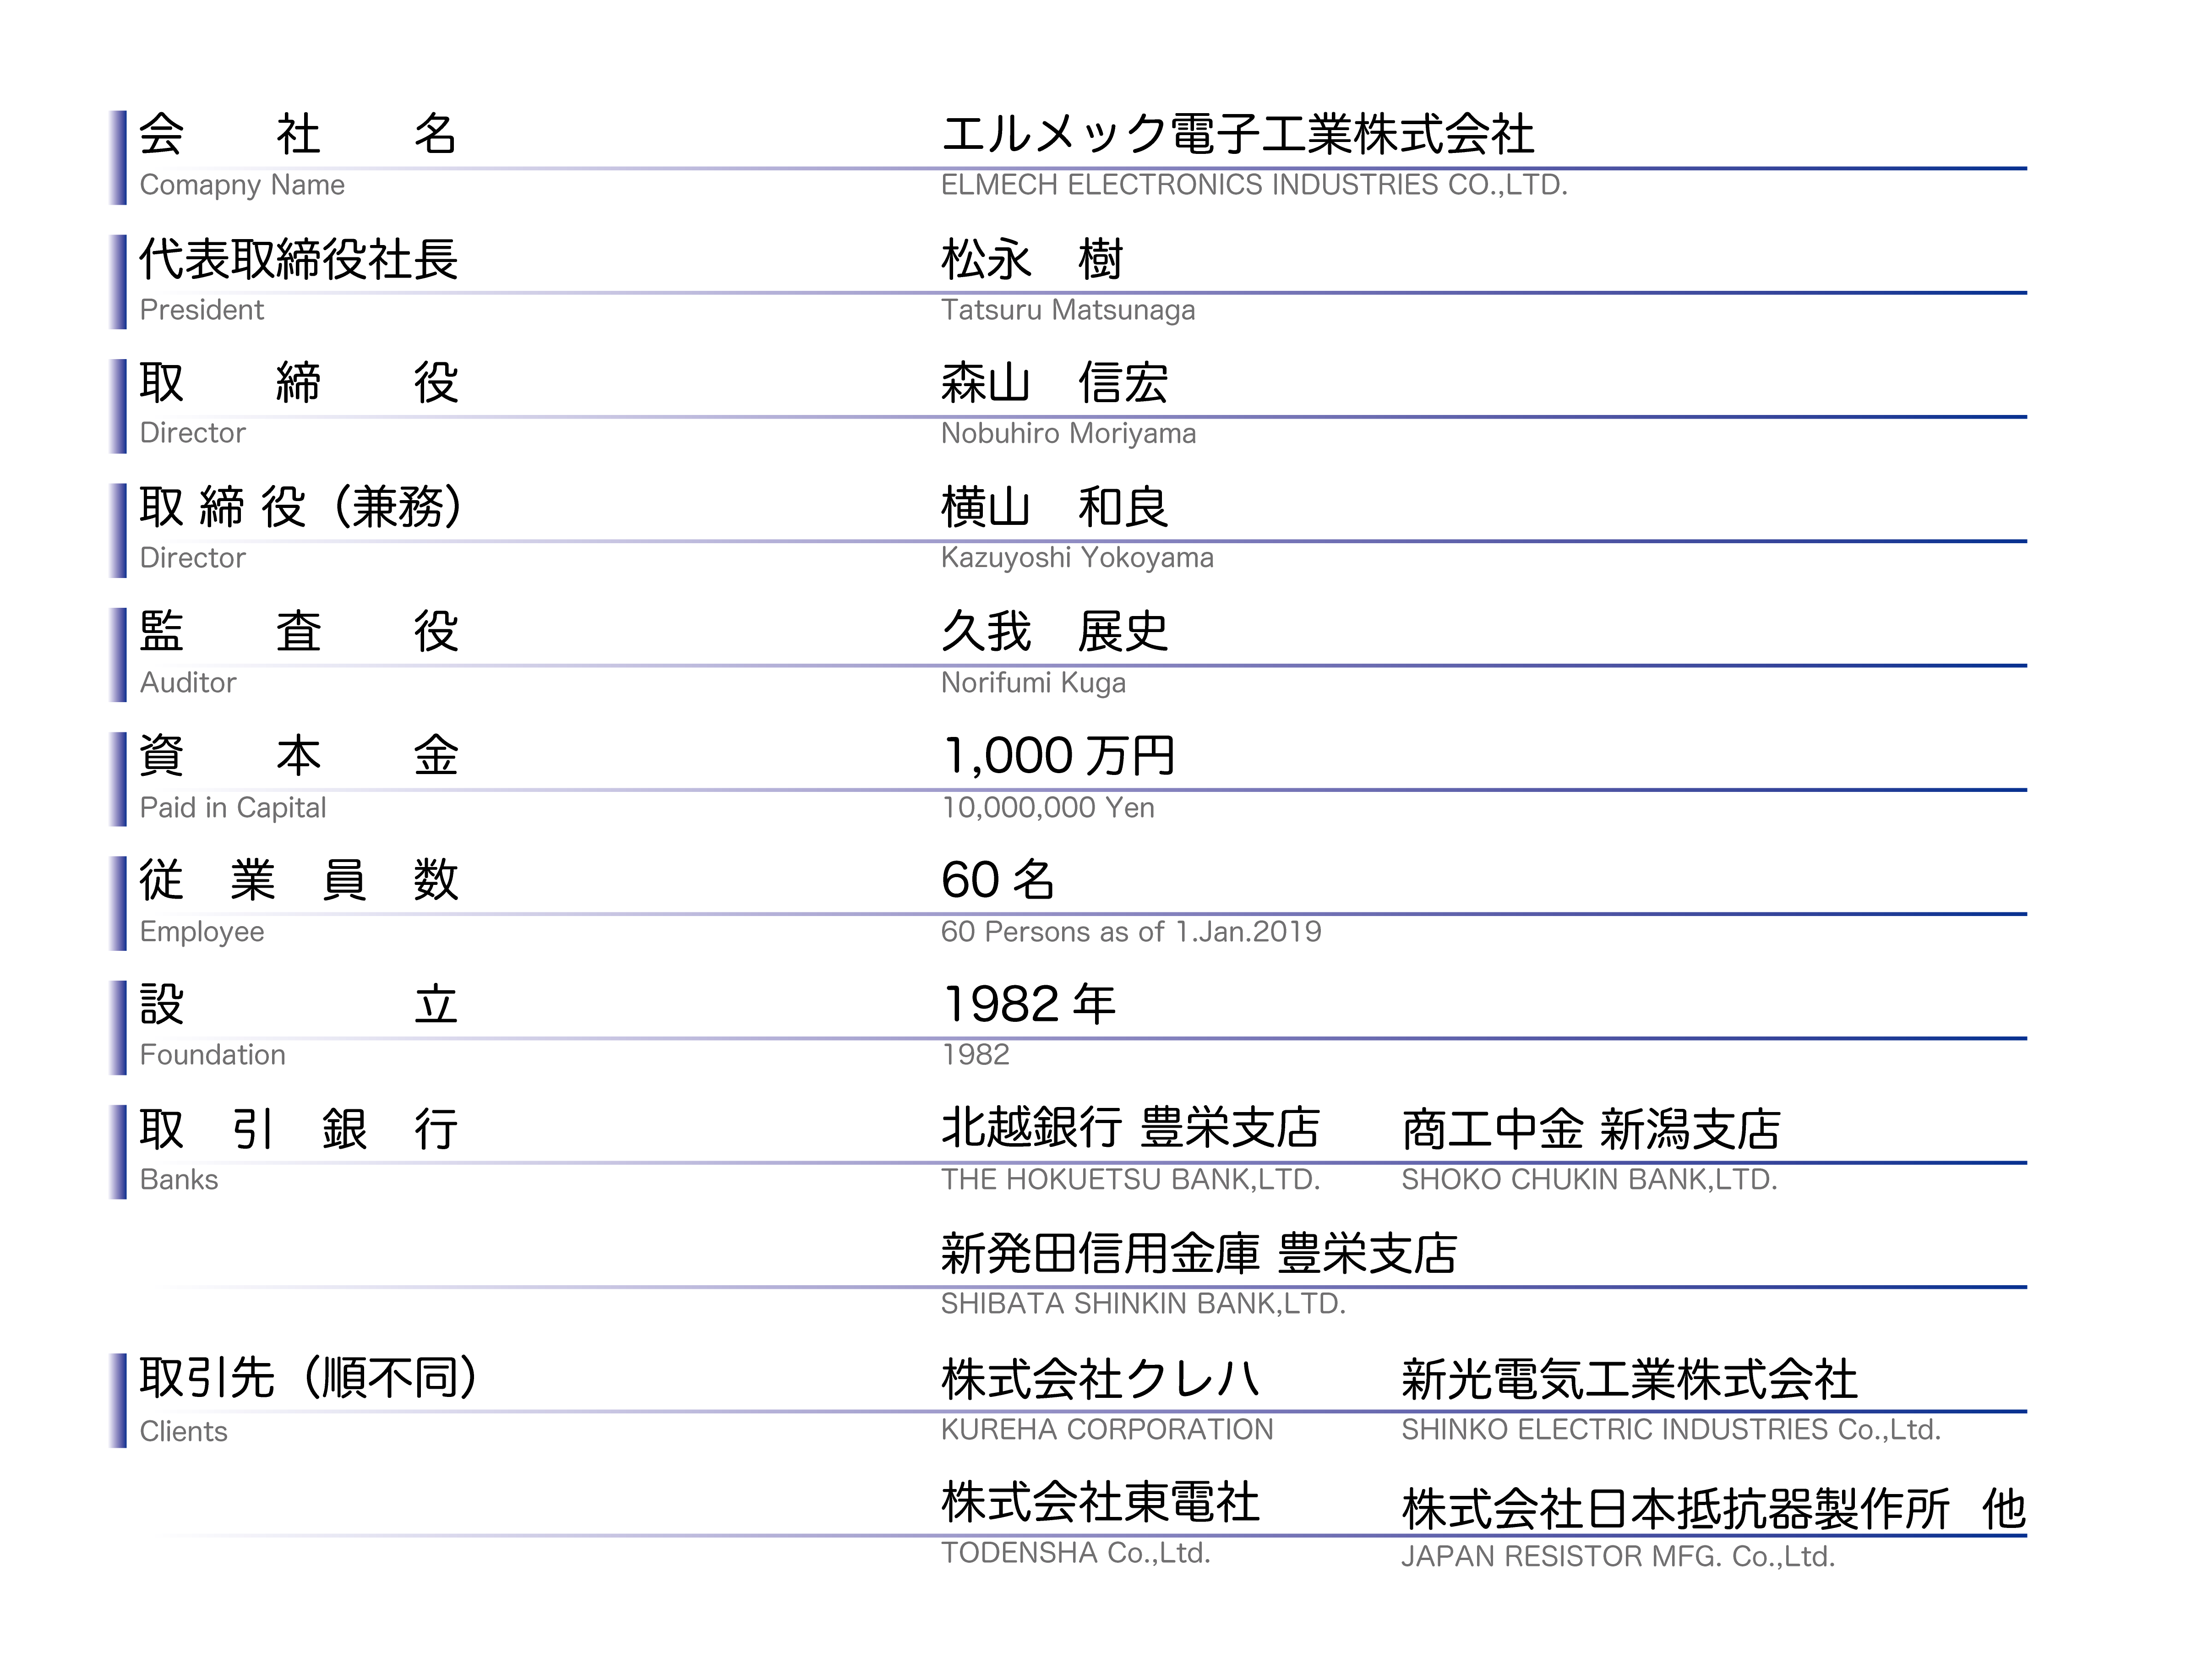Select the text エルメック電子工業株式会社

[x=1238, y=134]
